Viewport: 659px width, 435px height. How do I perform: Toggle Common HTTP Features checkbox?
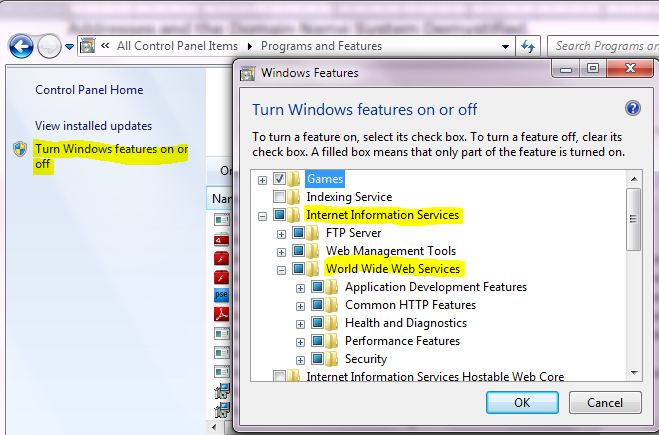(317, 305)
